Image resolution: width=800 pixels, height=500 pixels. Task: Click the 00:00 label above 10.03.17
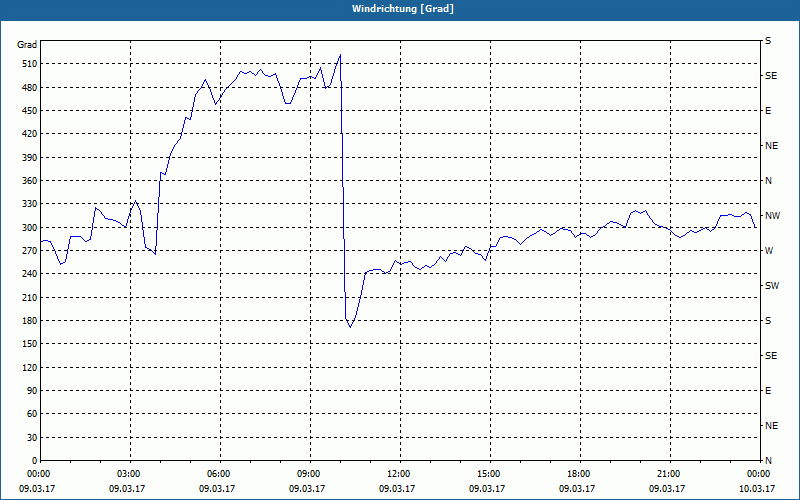[759, 474]
